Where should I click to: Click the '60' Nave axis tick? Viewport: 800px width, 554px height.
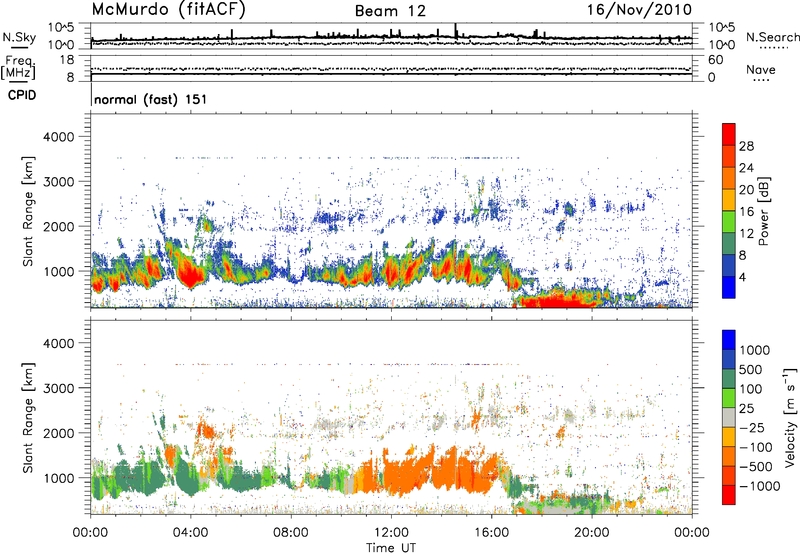tap(716, 60)
